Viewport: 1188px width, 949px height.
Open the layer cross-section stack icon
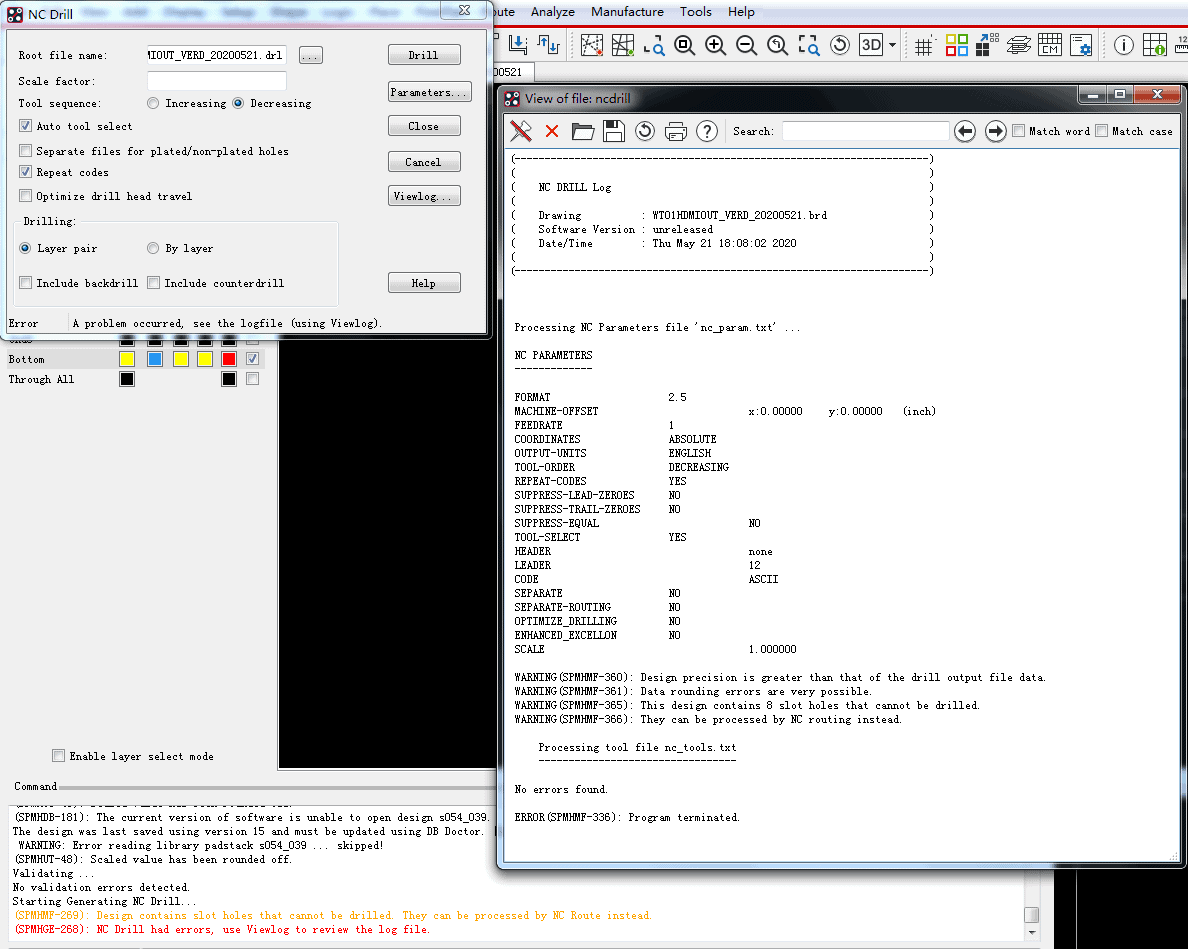(x=1018, y=45)
